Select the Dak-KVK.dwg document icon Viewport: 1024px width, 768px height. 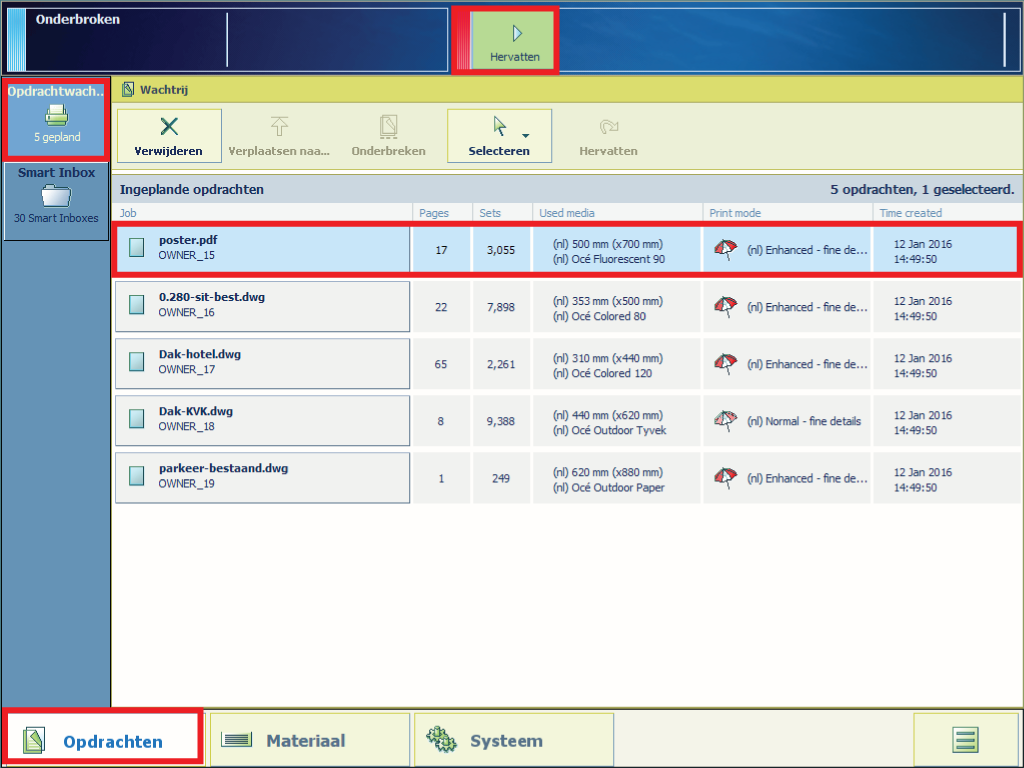click(x=136, y=419)
